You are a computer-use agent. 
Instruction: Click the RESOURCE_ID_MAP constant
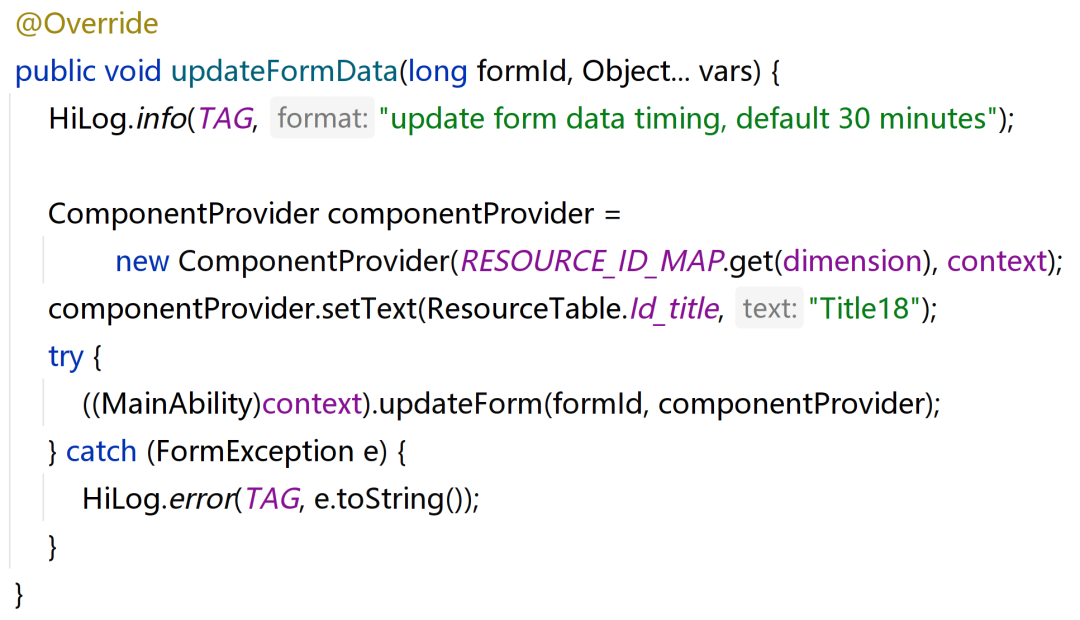[591, 262]
